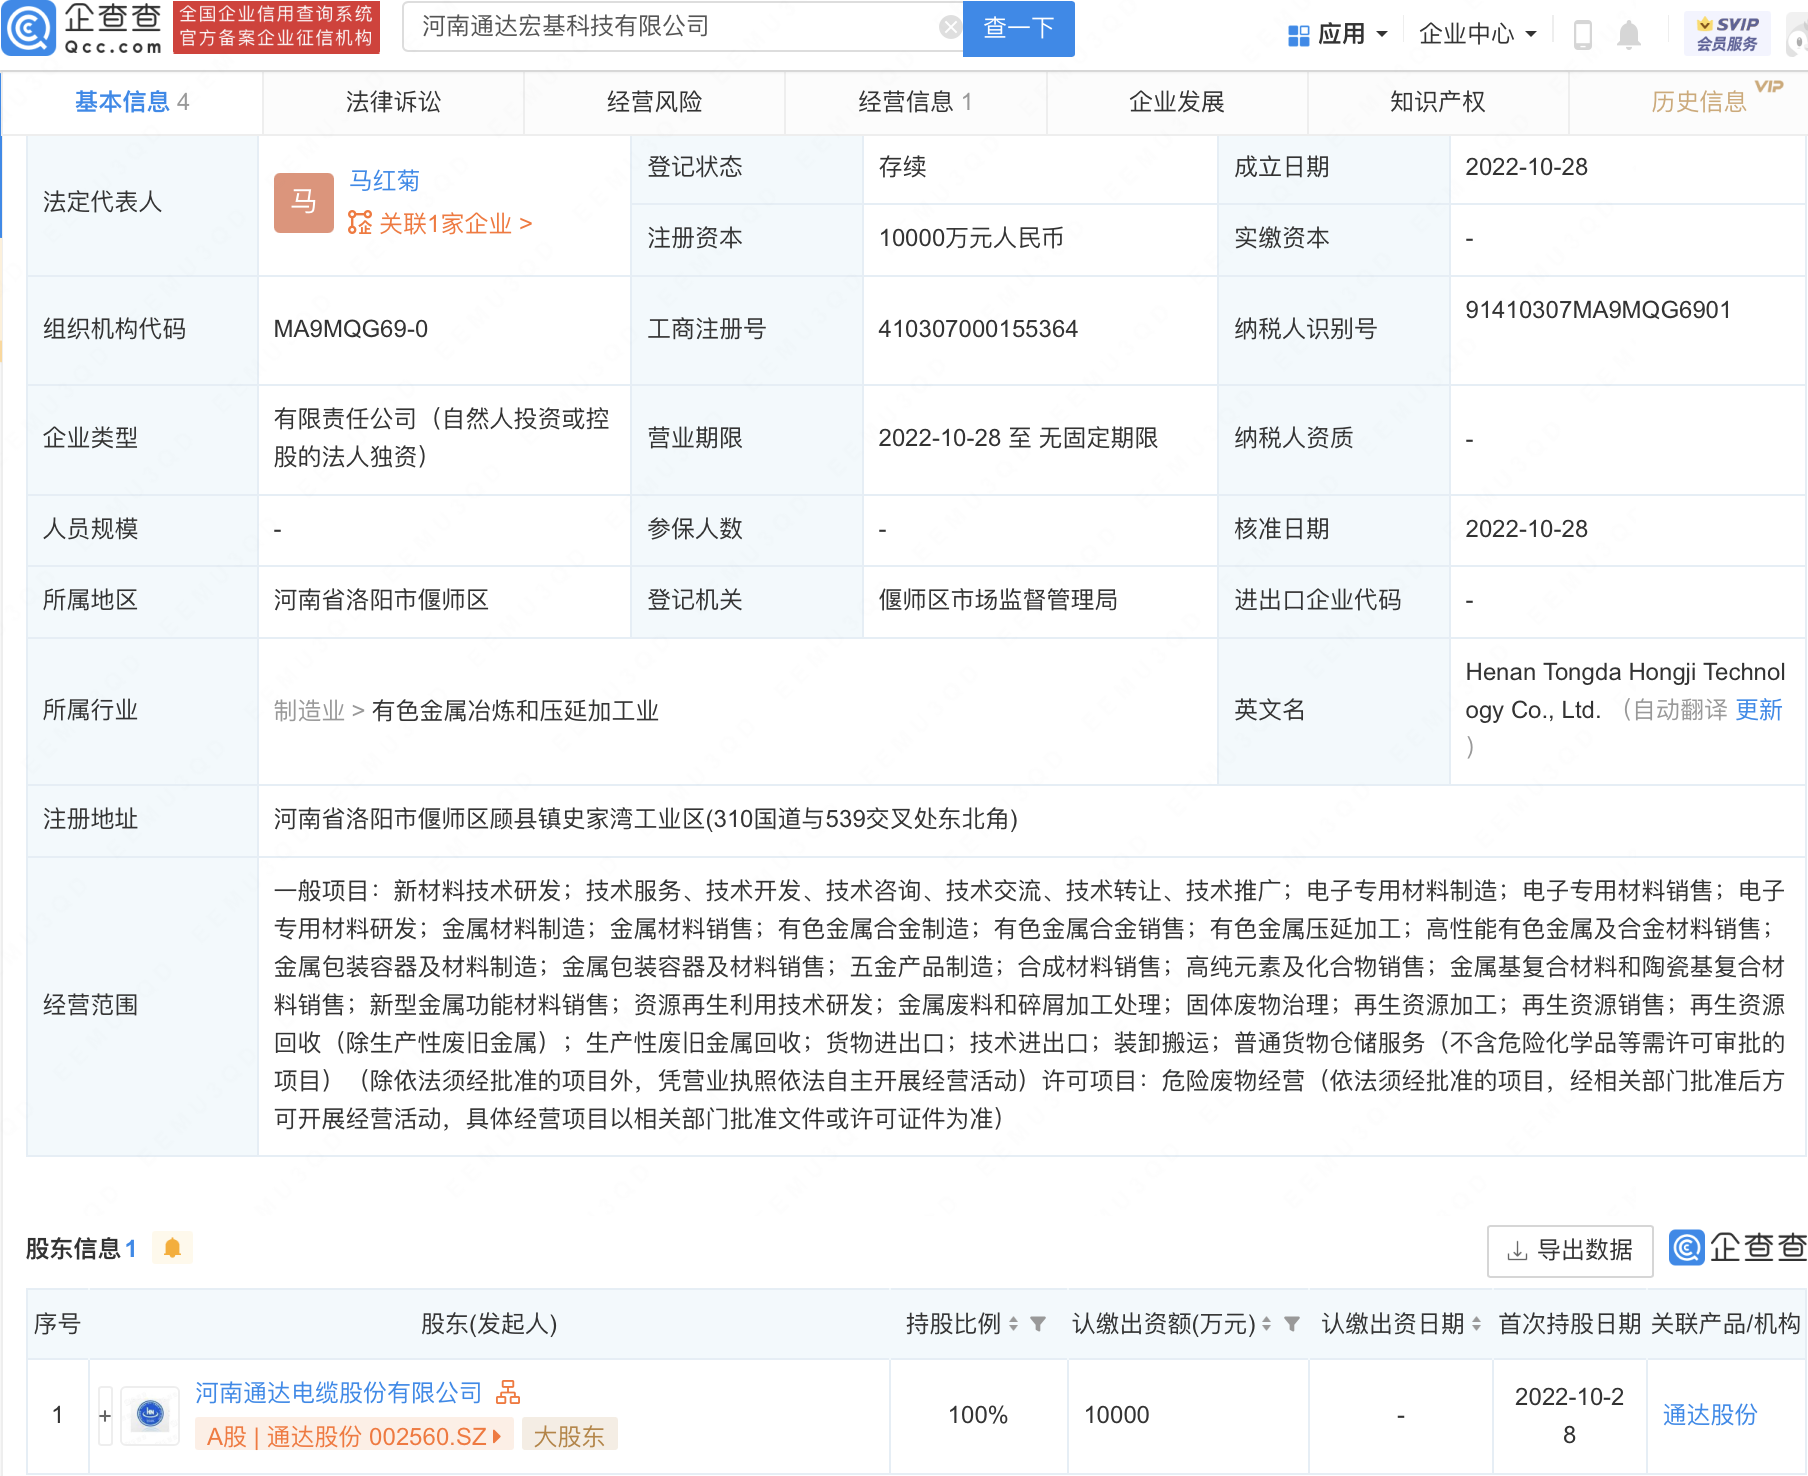Sort by 认缴出资额 arrows

click(x=1266, y=1324)
